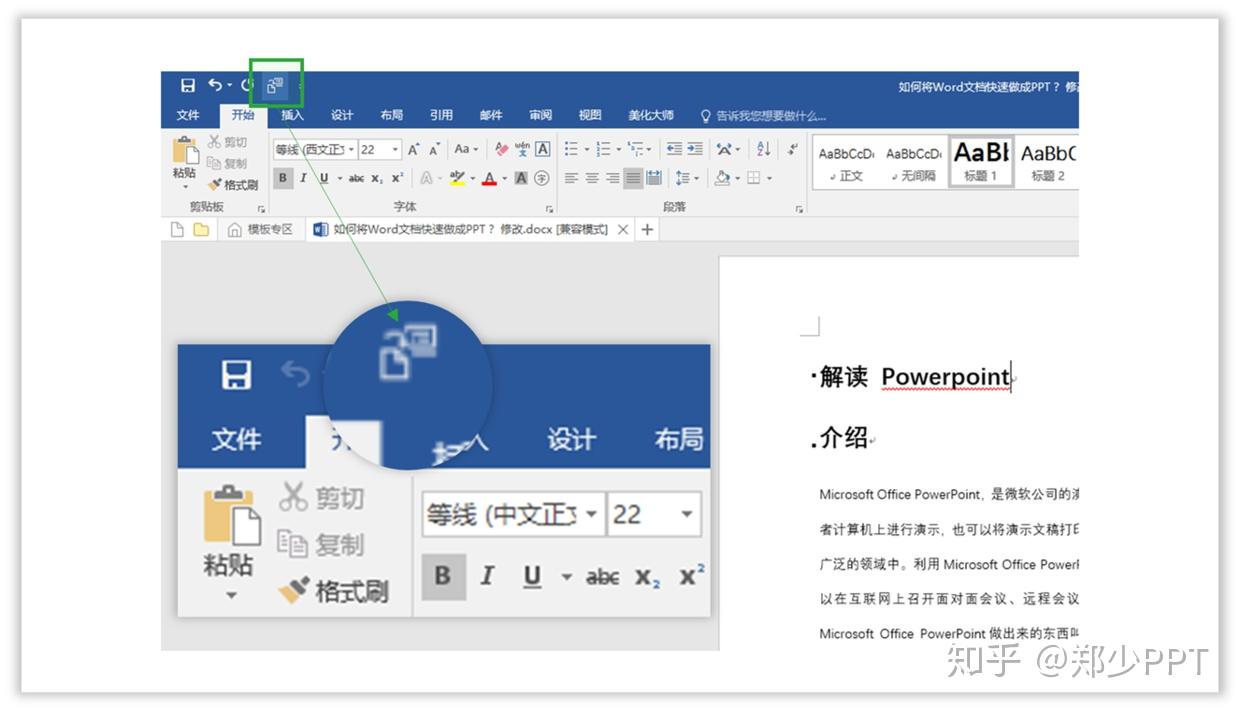Image resolution: width=1240 pixels, height=711 pixels.
Task: Toggle Italic in the enlarged inset
Action: coord(488,576)
